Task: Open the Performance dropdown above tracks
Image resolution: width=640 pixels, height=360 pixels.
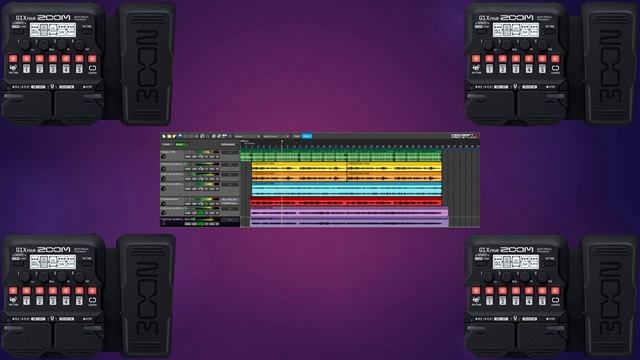Action: (x=229, y=144)
